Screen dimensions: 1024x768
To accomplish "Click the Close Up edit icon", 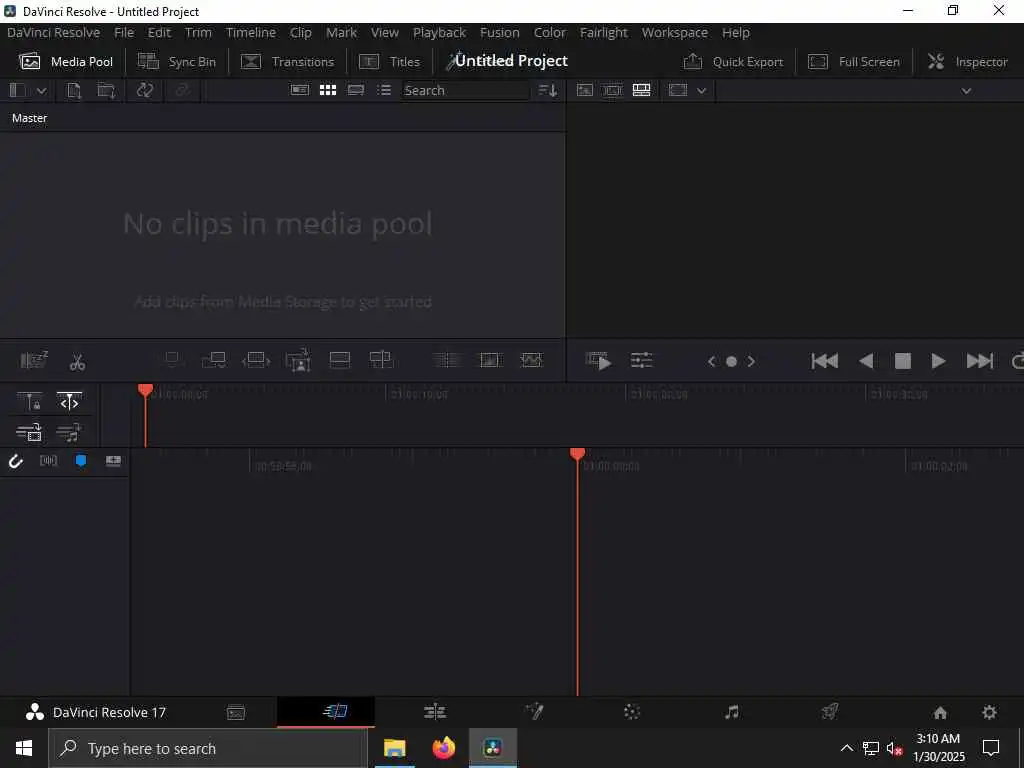I will coord(298,360).
